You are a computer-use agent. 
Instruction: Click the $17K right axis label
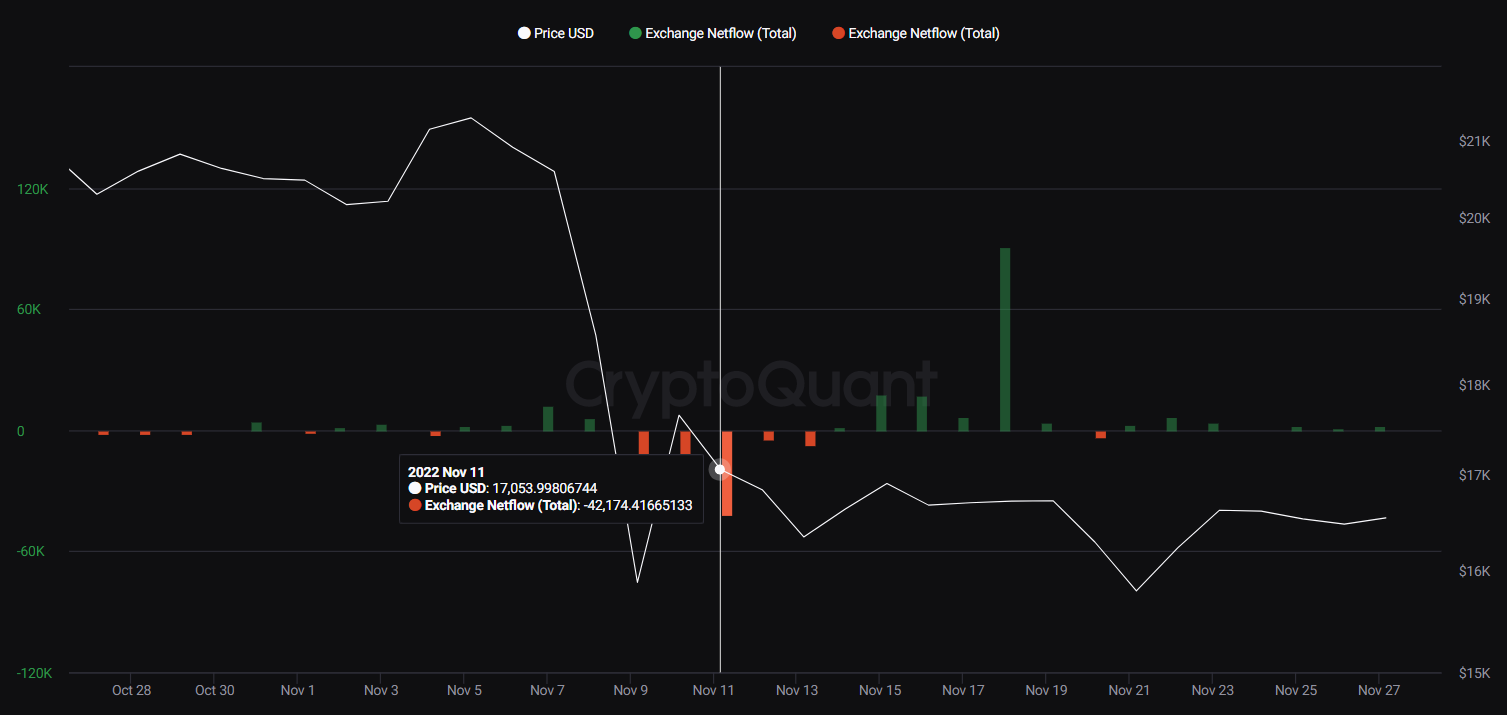tap(1475, 475)
